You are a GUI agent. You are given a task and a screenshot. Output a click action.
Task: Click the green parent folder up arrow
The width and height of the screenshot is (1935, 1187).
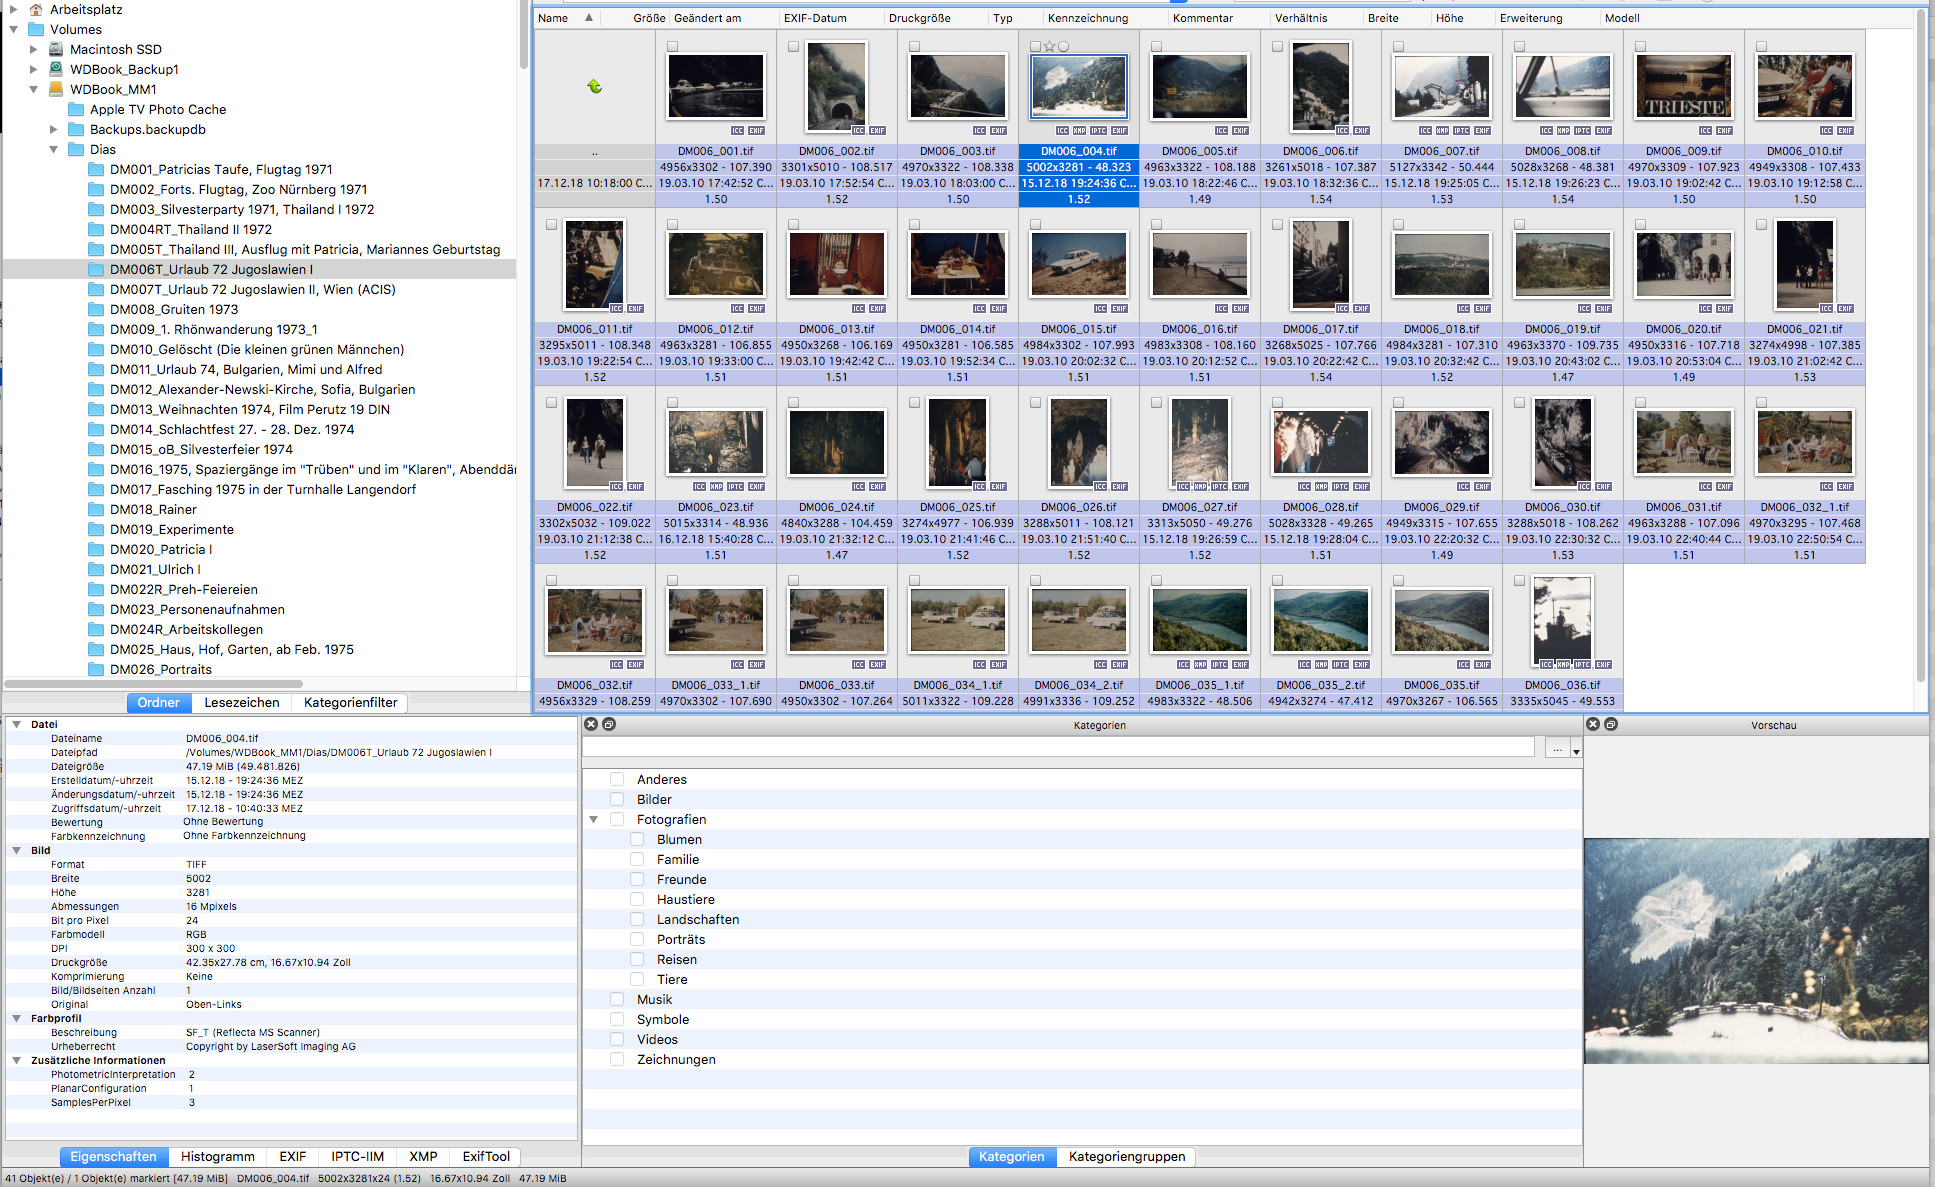[595, 87]
